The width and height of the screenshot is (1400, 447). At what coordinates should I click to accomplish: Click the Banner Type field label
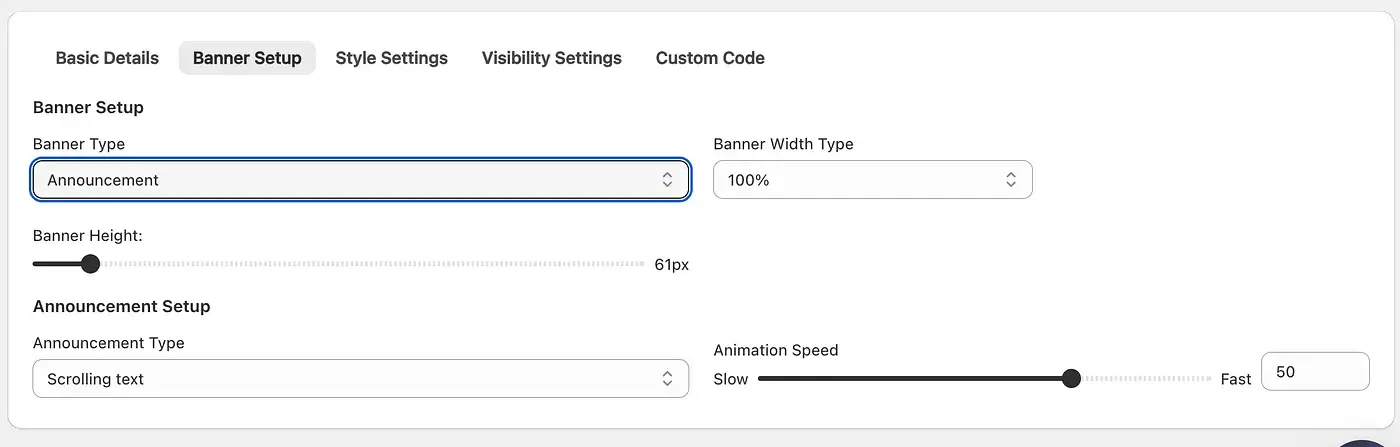point(79,144)
